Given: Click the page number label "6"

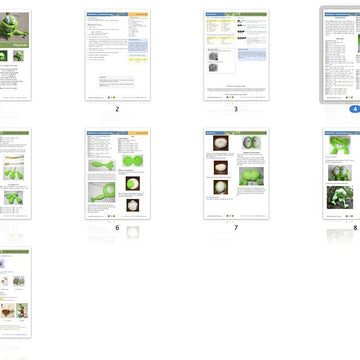Looking at the screenshot, I should click(x=117, y=228).
